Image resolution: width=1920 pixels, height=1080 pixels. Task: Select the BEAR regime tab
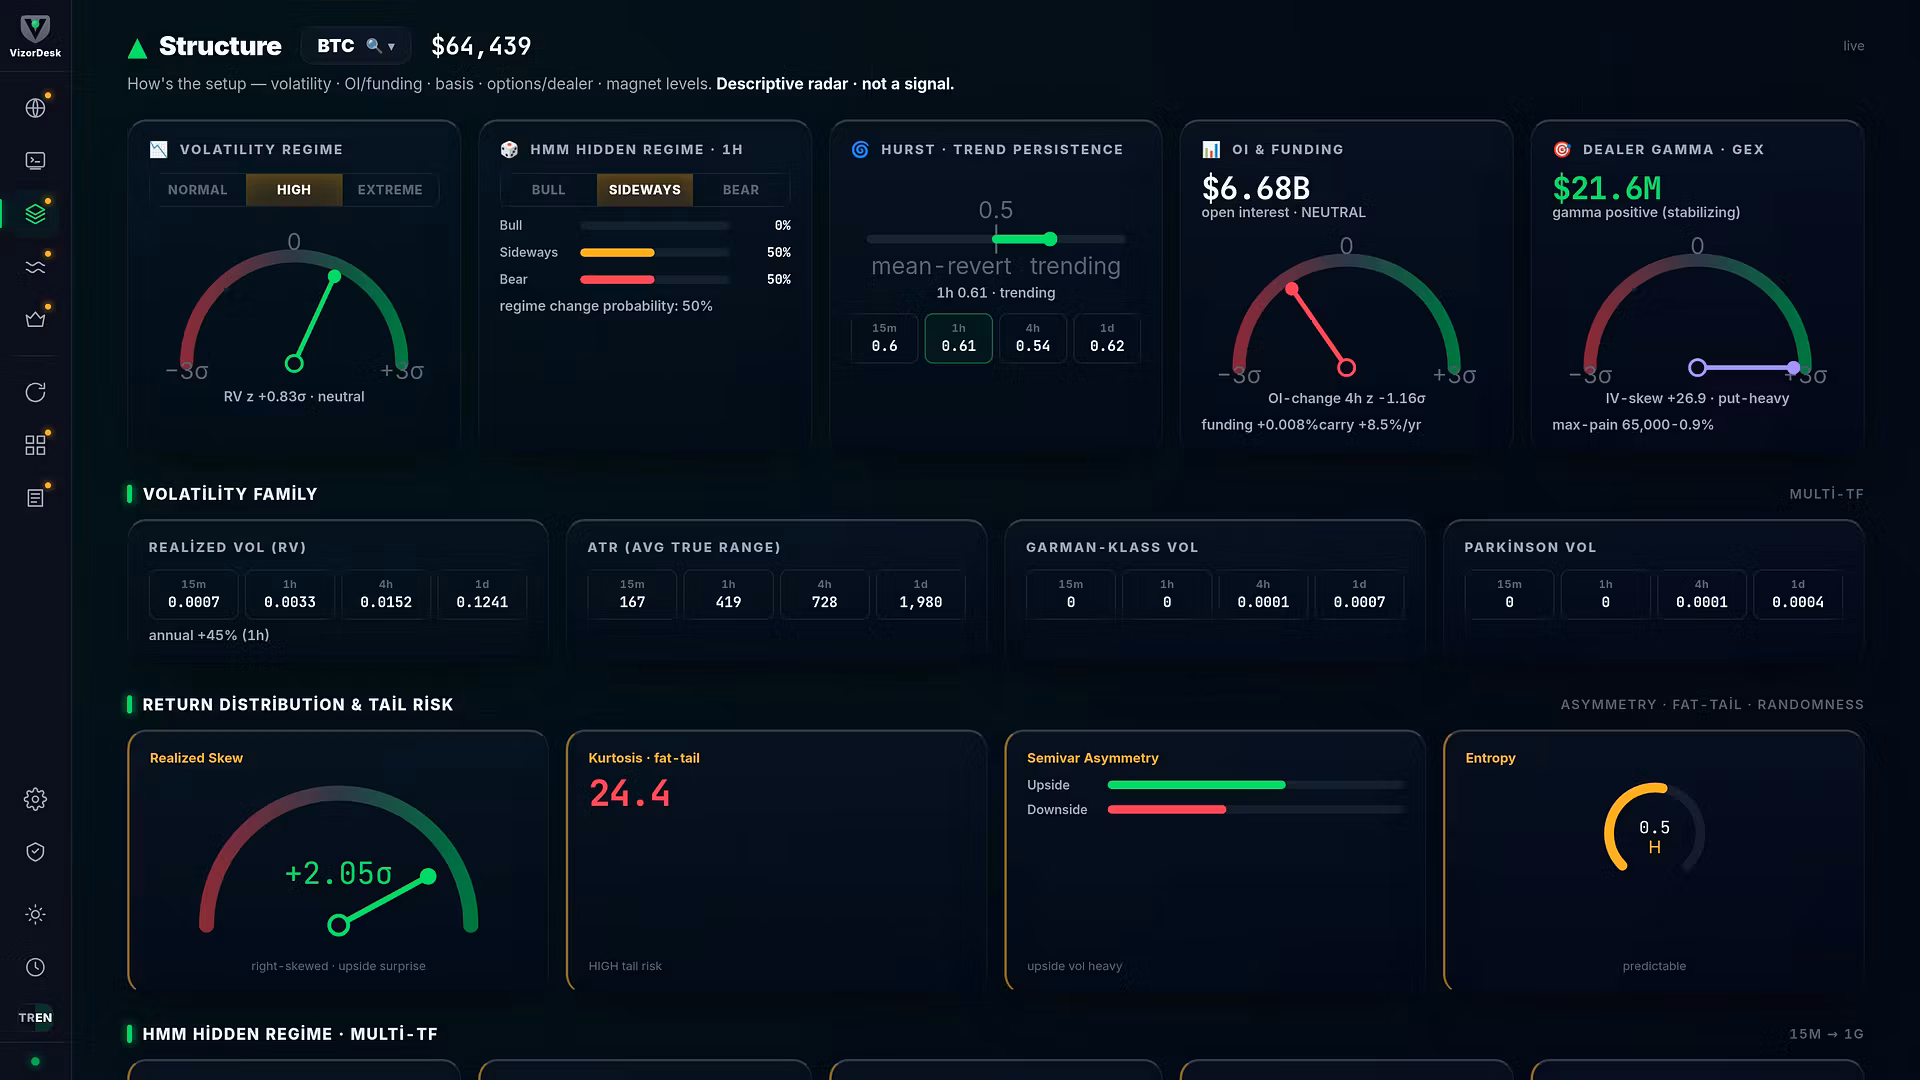click(x=741, y=190)
